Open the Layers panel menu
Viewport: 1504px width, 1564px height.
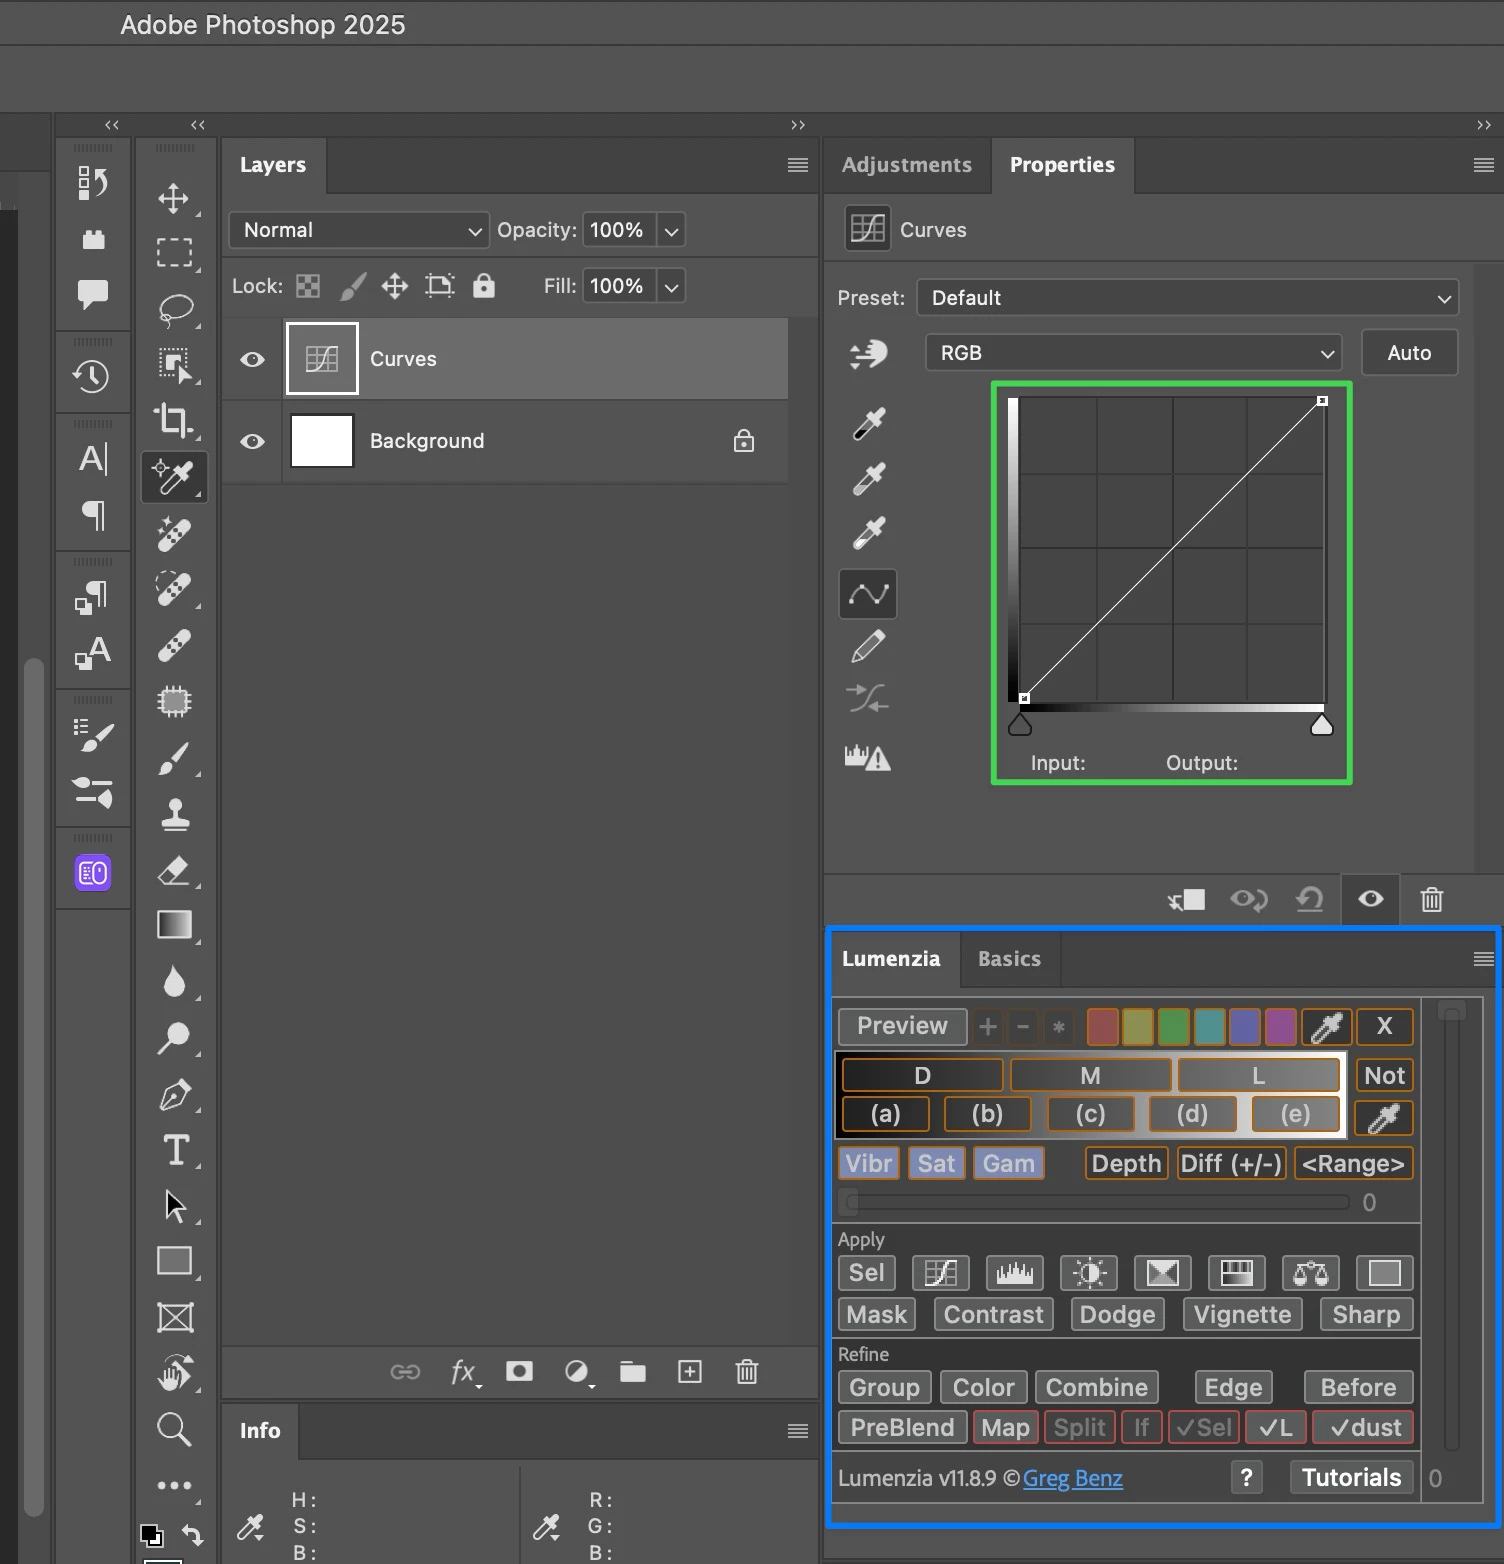coord(797,165)
